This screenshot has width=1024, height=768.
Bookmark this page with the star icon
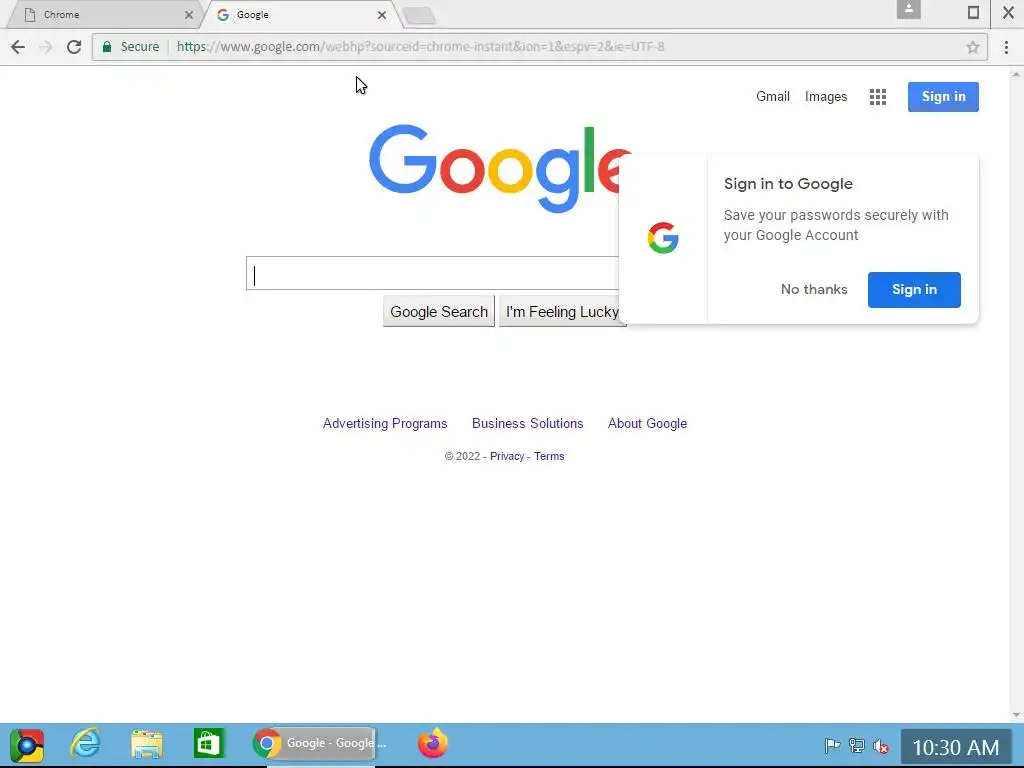pyautogui.click(x=972, y=47)
